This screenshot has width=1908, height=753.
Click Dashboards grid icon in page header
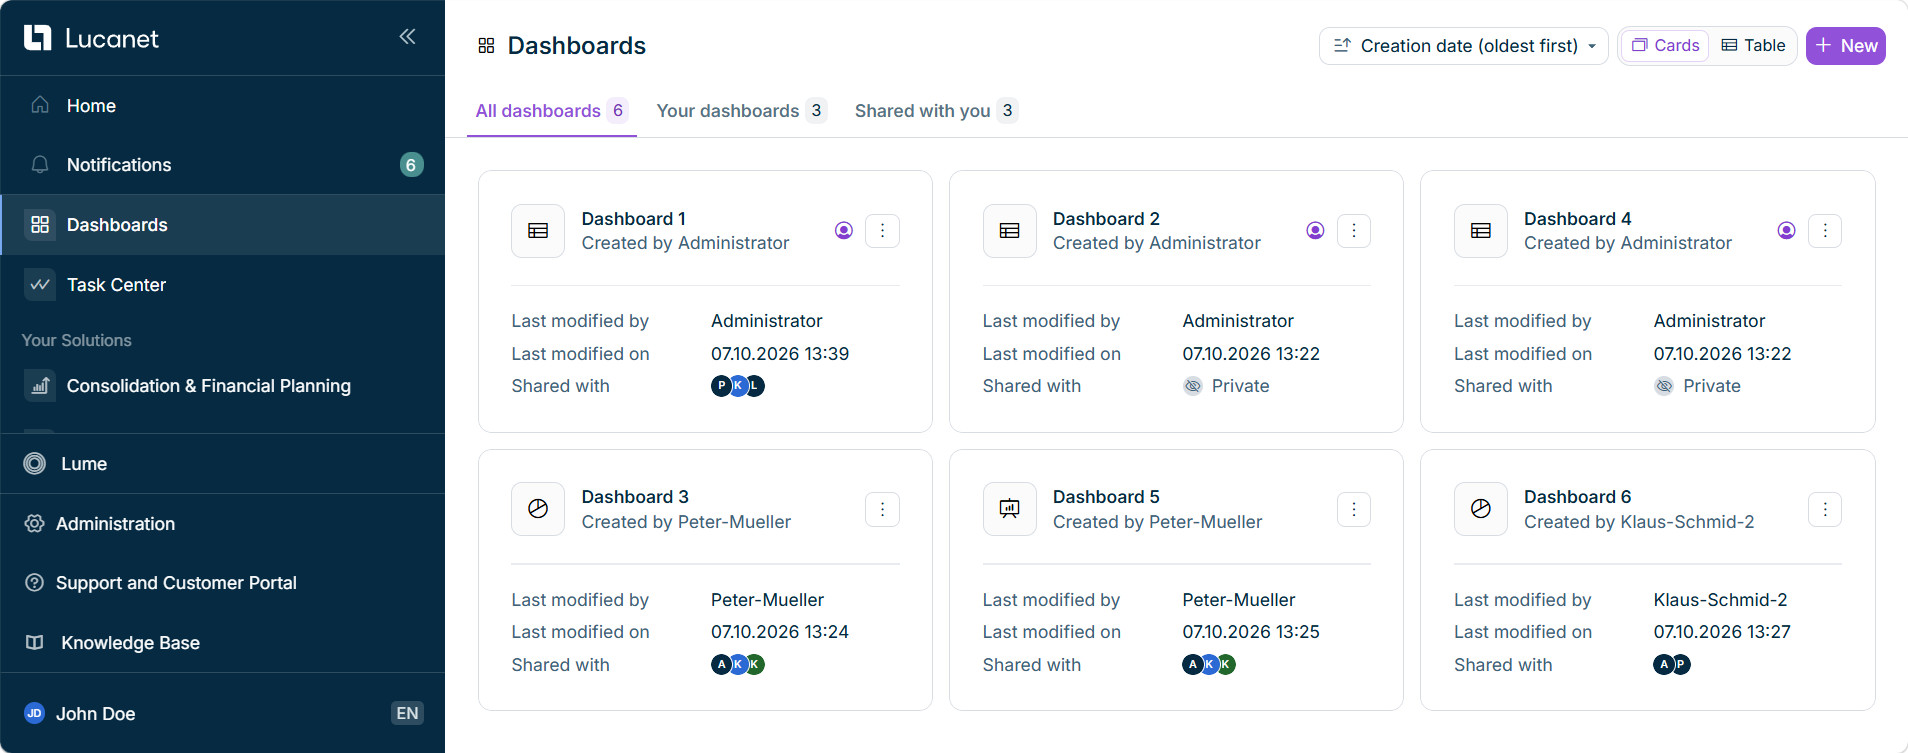487,46
